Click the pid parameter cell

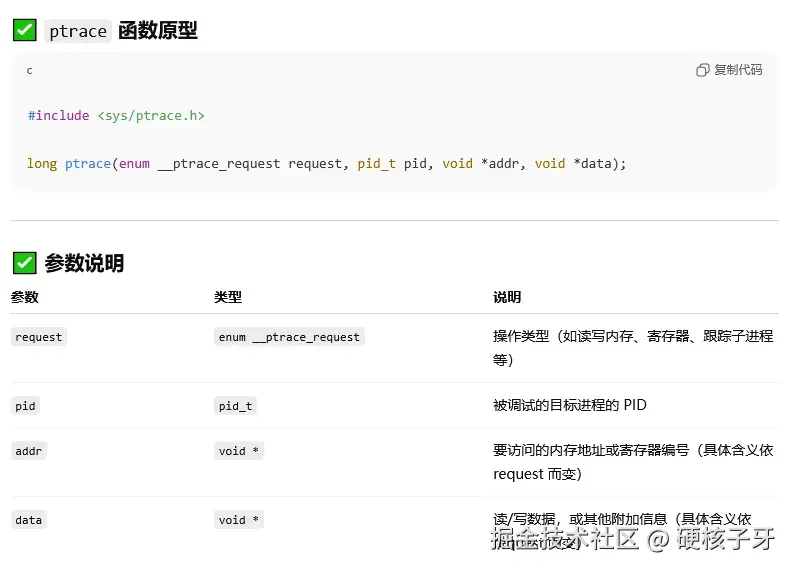coord(25,406)
